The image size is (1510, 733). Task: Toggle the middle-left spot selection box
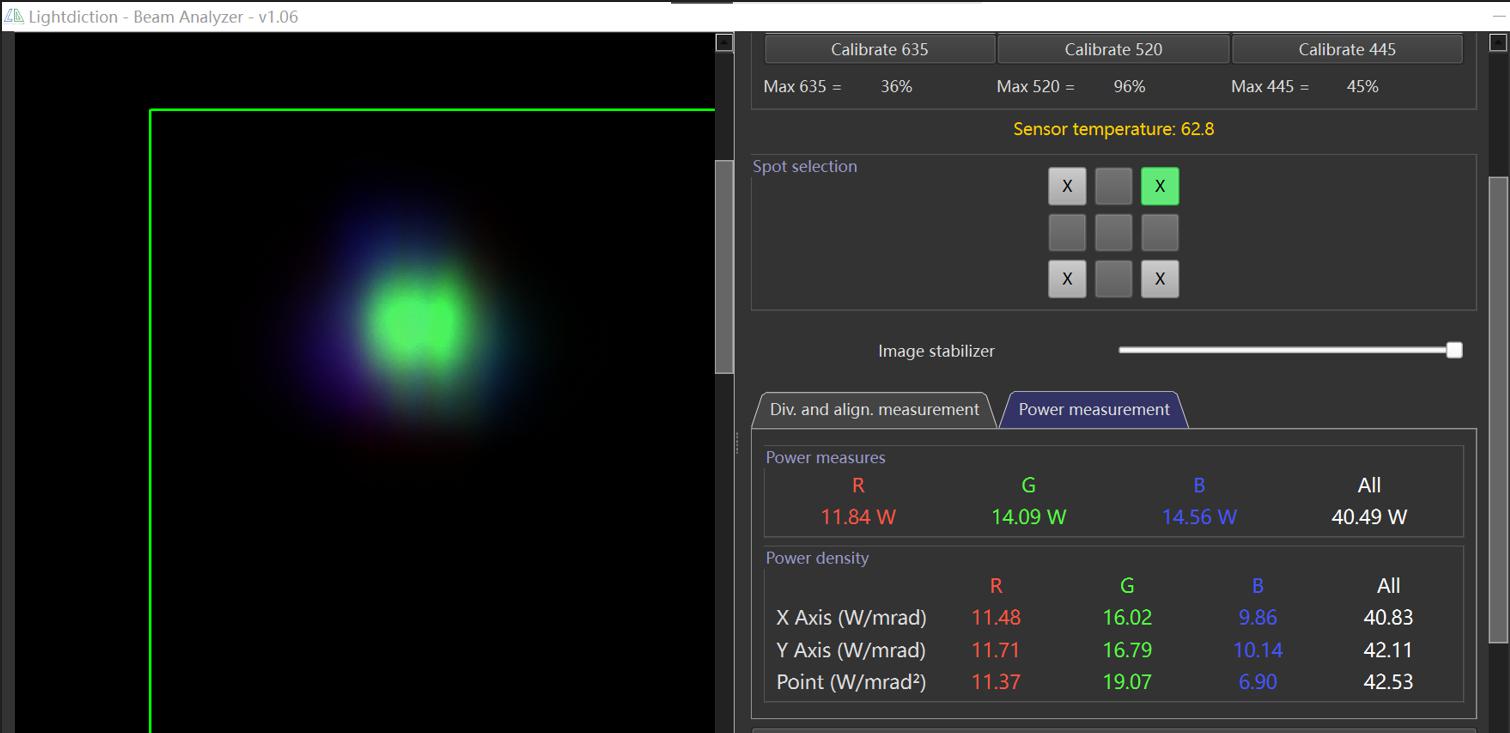click(1067, 232)
